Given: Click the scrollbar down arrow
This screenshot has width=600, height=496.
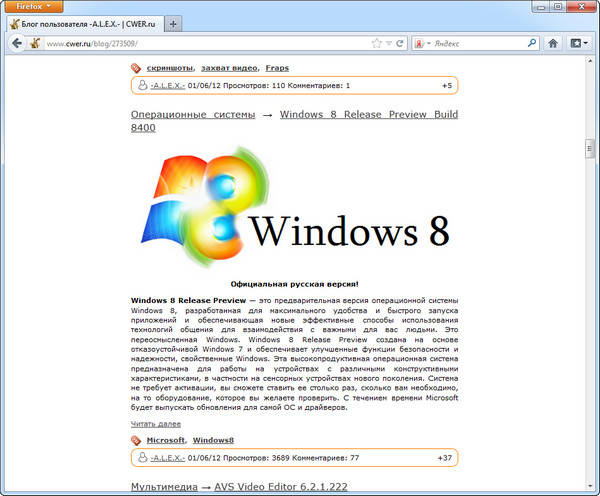Looking at the screenshot, I should [x=590, y=486].
